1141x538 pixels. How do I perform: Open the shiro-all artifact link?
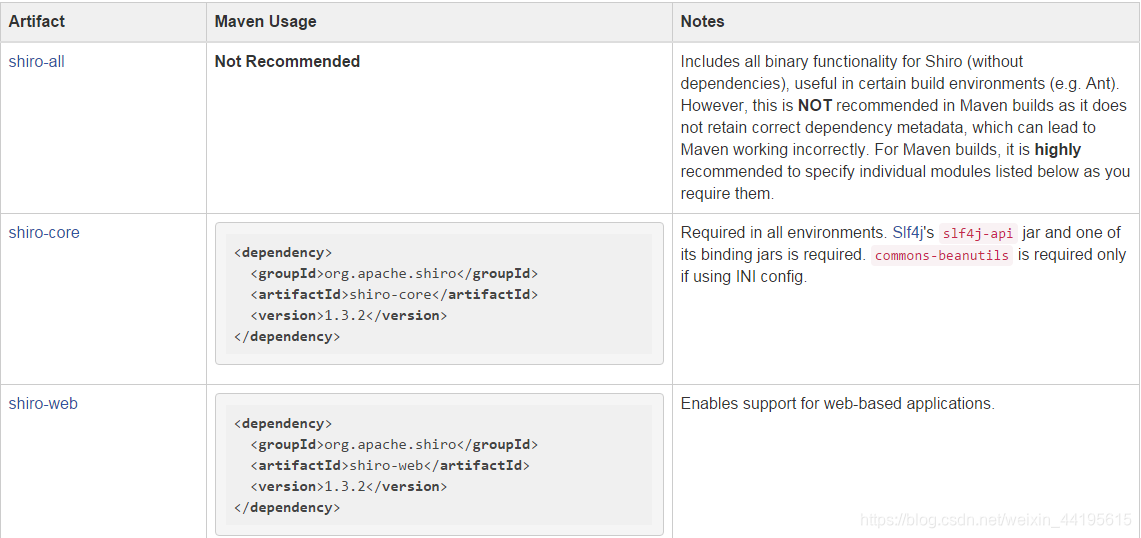point(36,62)
